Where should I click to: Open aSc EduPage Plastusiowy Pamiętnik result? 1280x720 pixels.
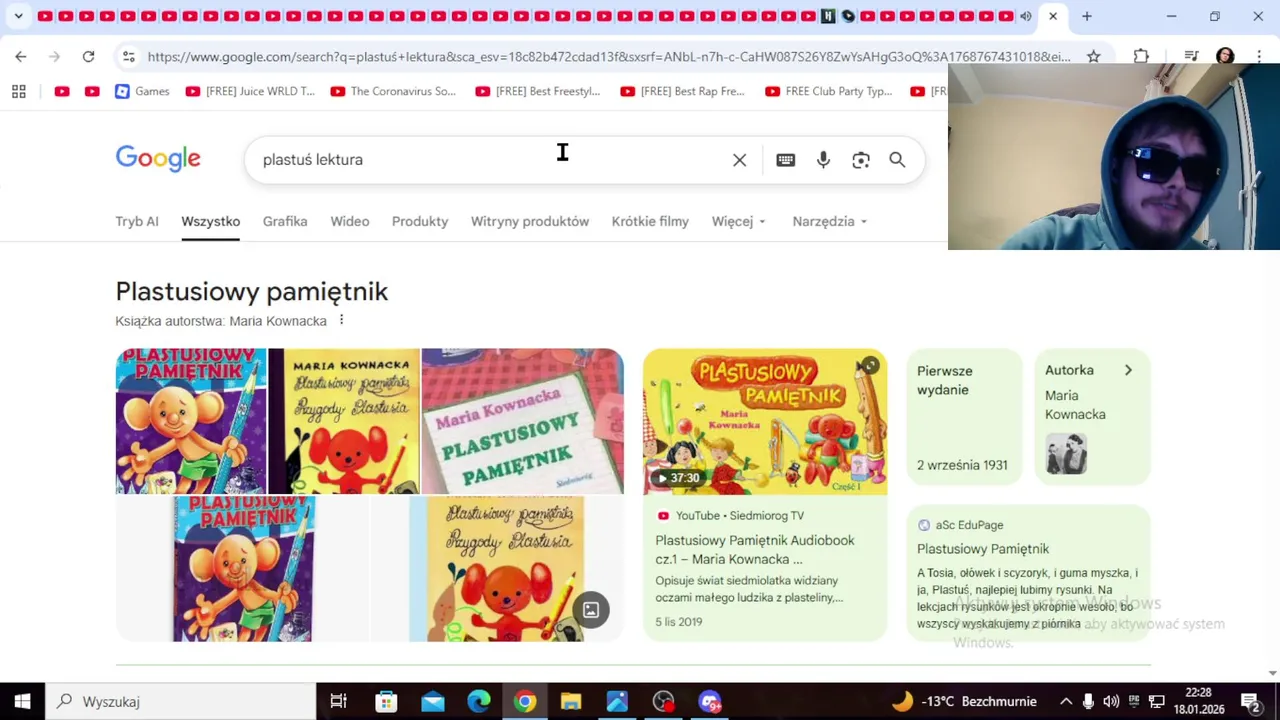click(1028, 572)
